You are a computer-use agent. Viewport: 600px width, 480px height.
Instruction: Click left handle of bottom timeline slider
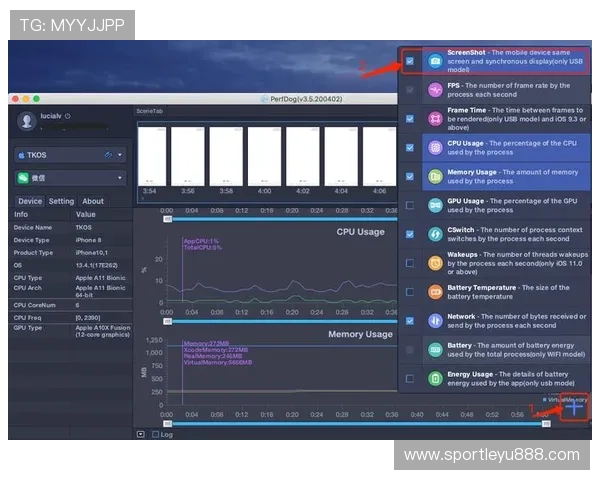pos(168,424)
